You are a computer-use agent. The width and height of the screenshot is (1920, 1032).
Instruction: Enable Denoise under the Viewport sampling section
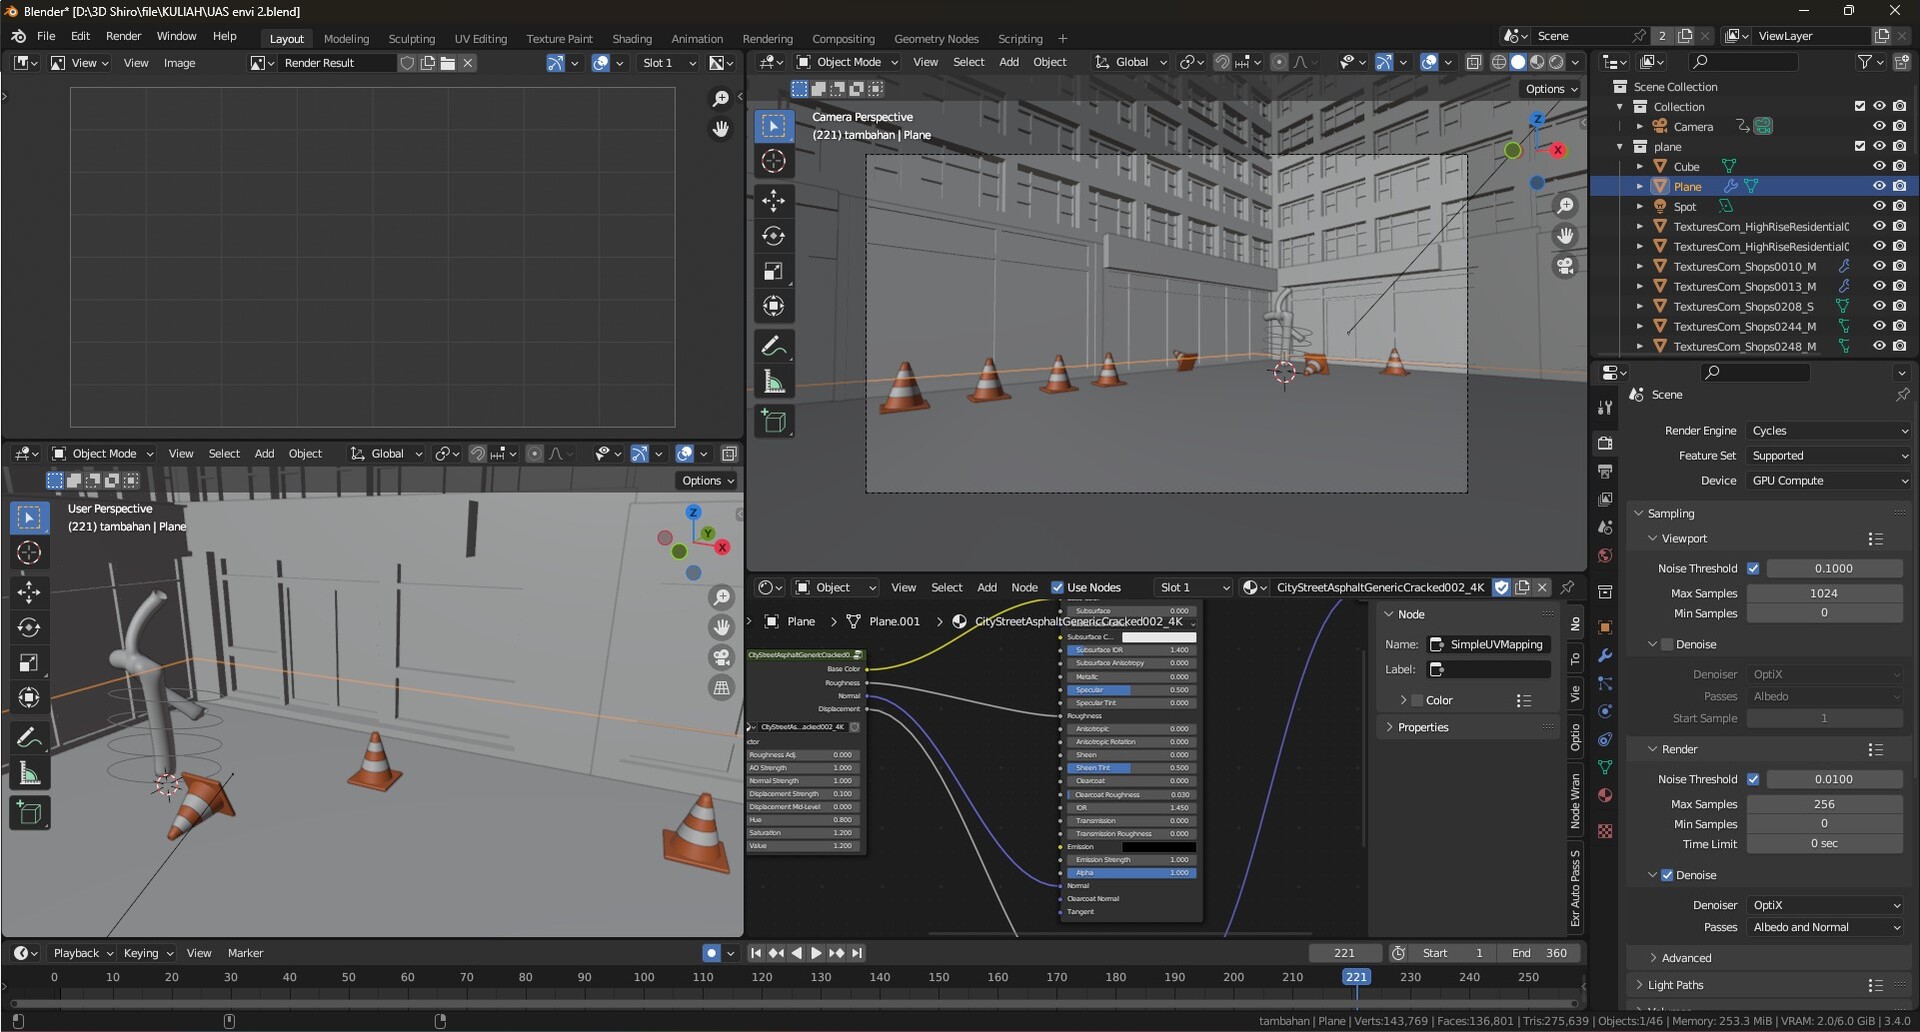[1668, 644]
